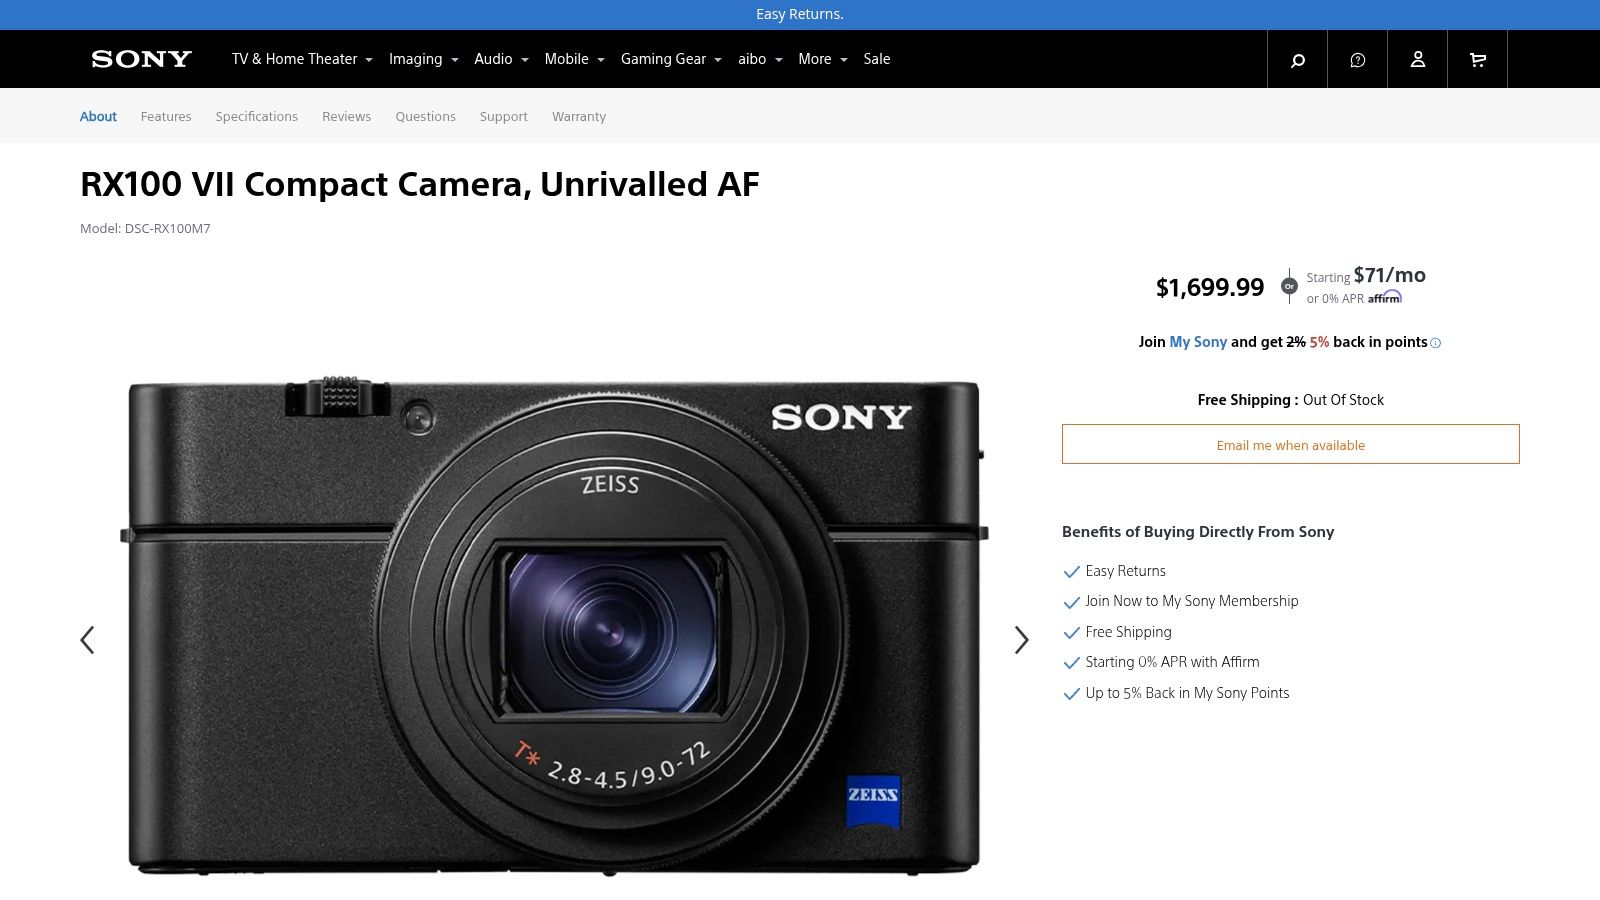
Task: Expand the More menu
Action: [823, 59]
